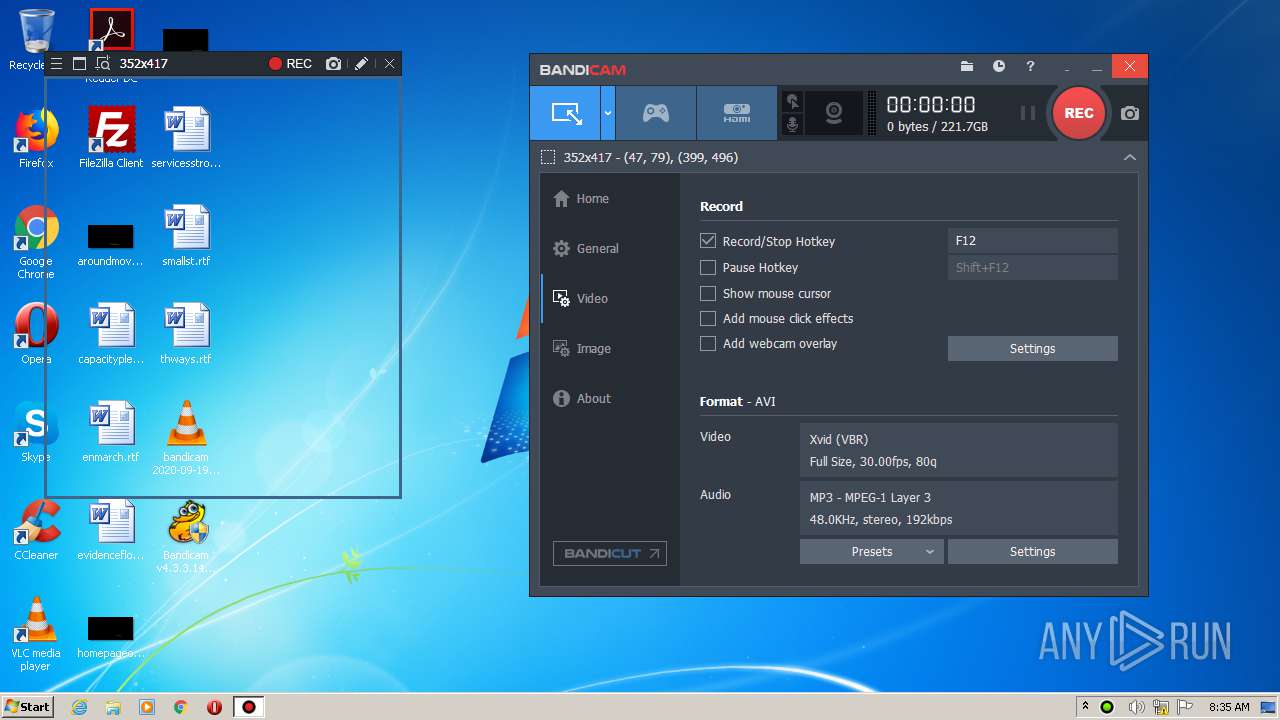The image size is (1280, 720).
Task: Open the capture frame hamburger menu
Action: (56, 63)
